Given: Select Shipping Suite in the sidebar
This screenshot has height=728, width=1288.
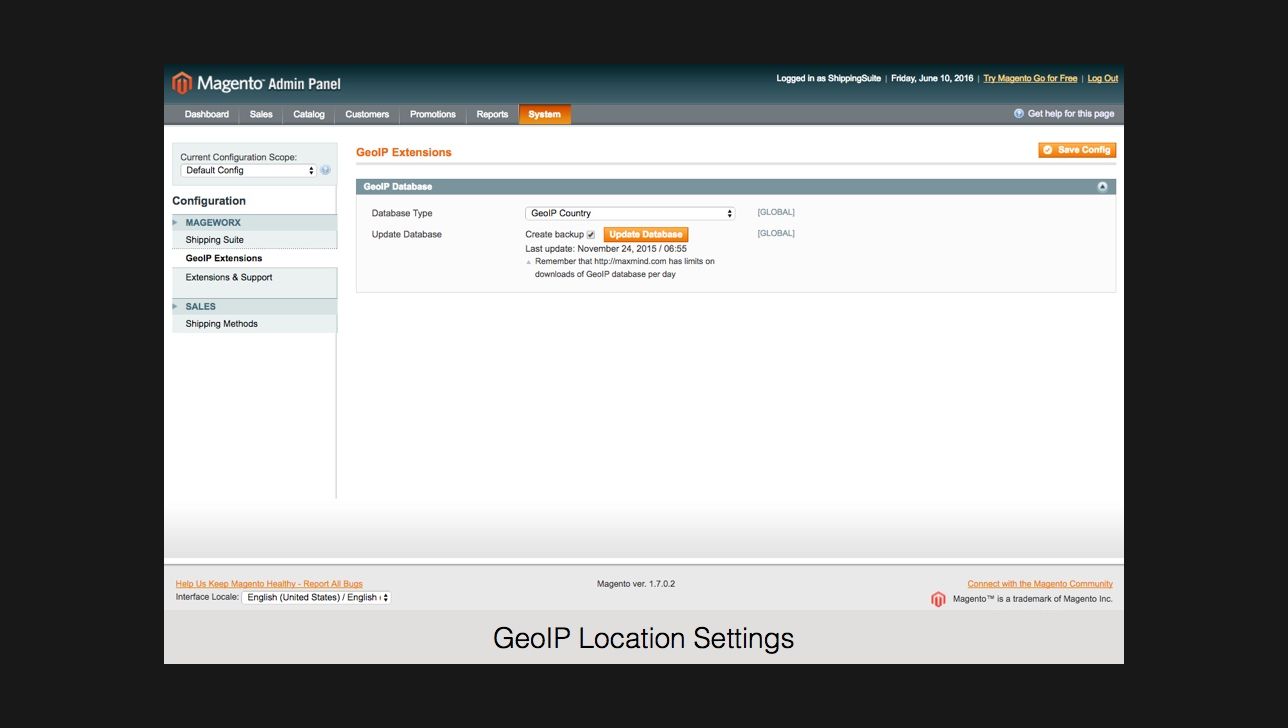Looking at the screenshot, I should pos(214,240).
